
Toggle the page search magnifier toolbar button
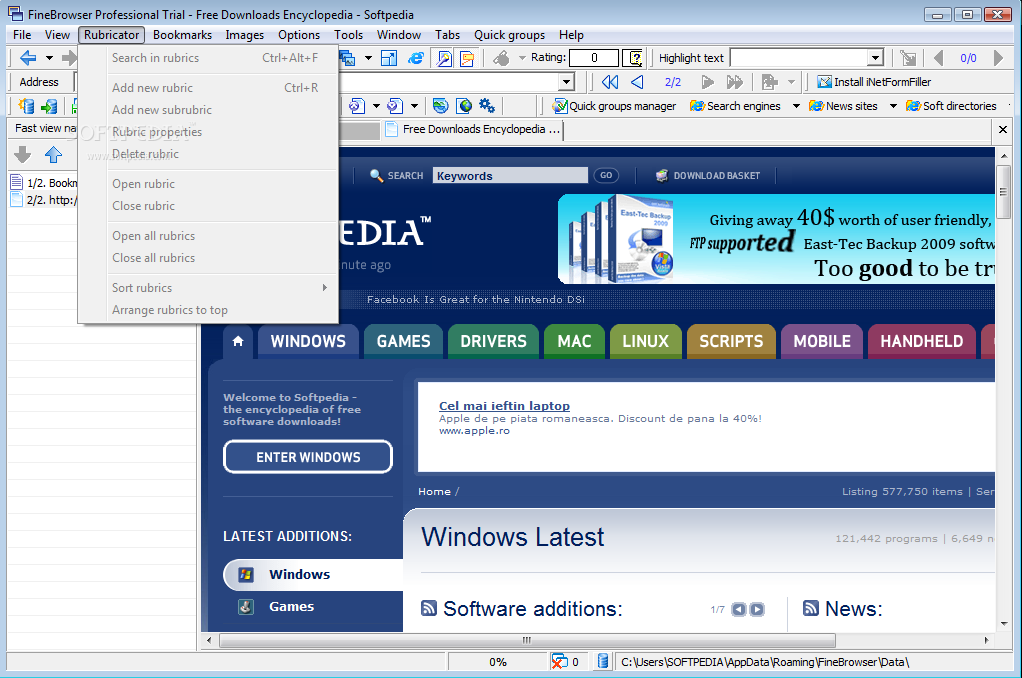click(444, 58)
